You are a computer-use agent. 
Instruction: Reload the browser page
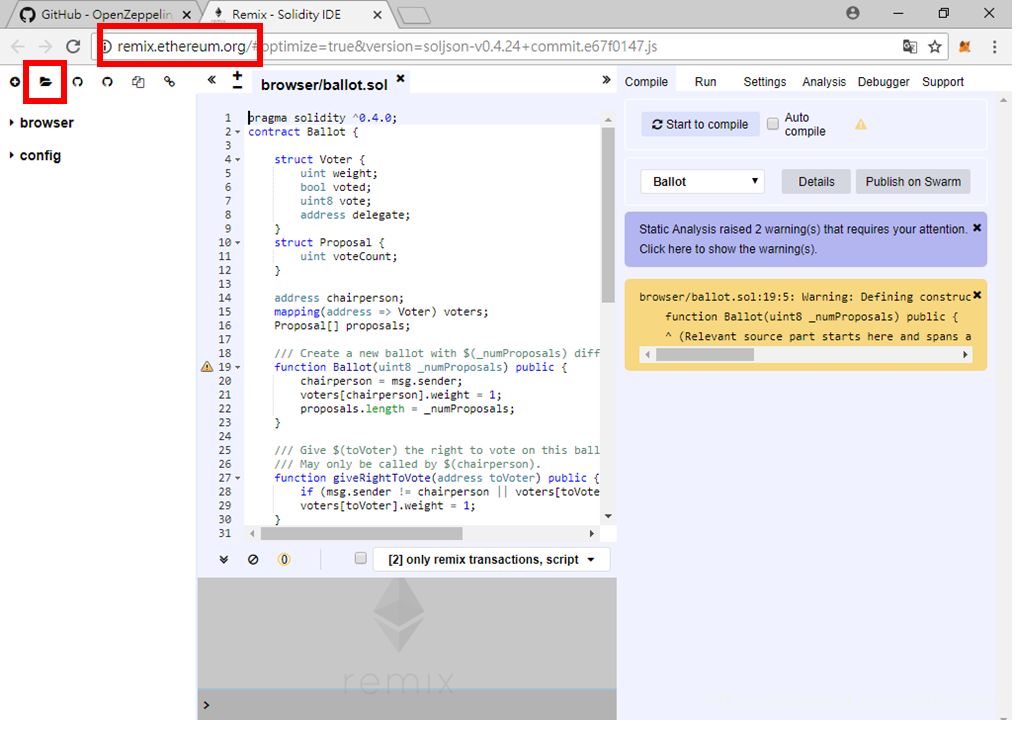(x=73, y=46)
